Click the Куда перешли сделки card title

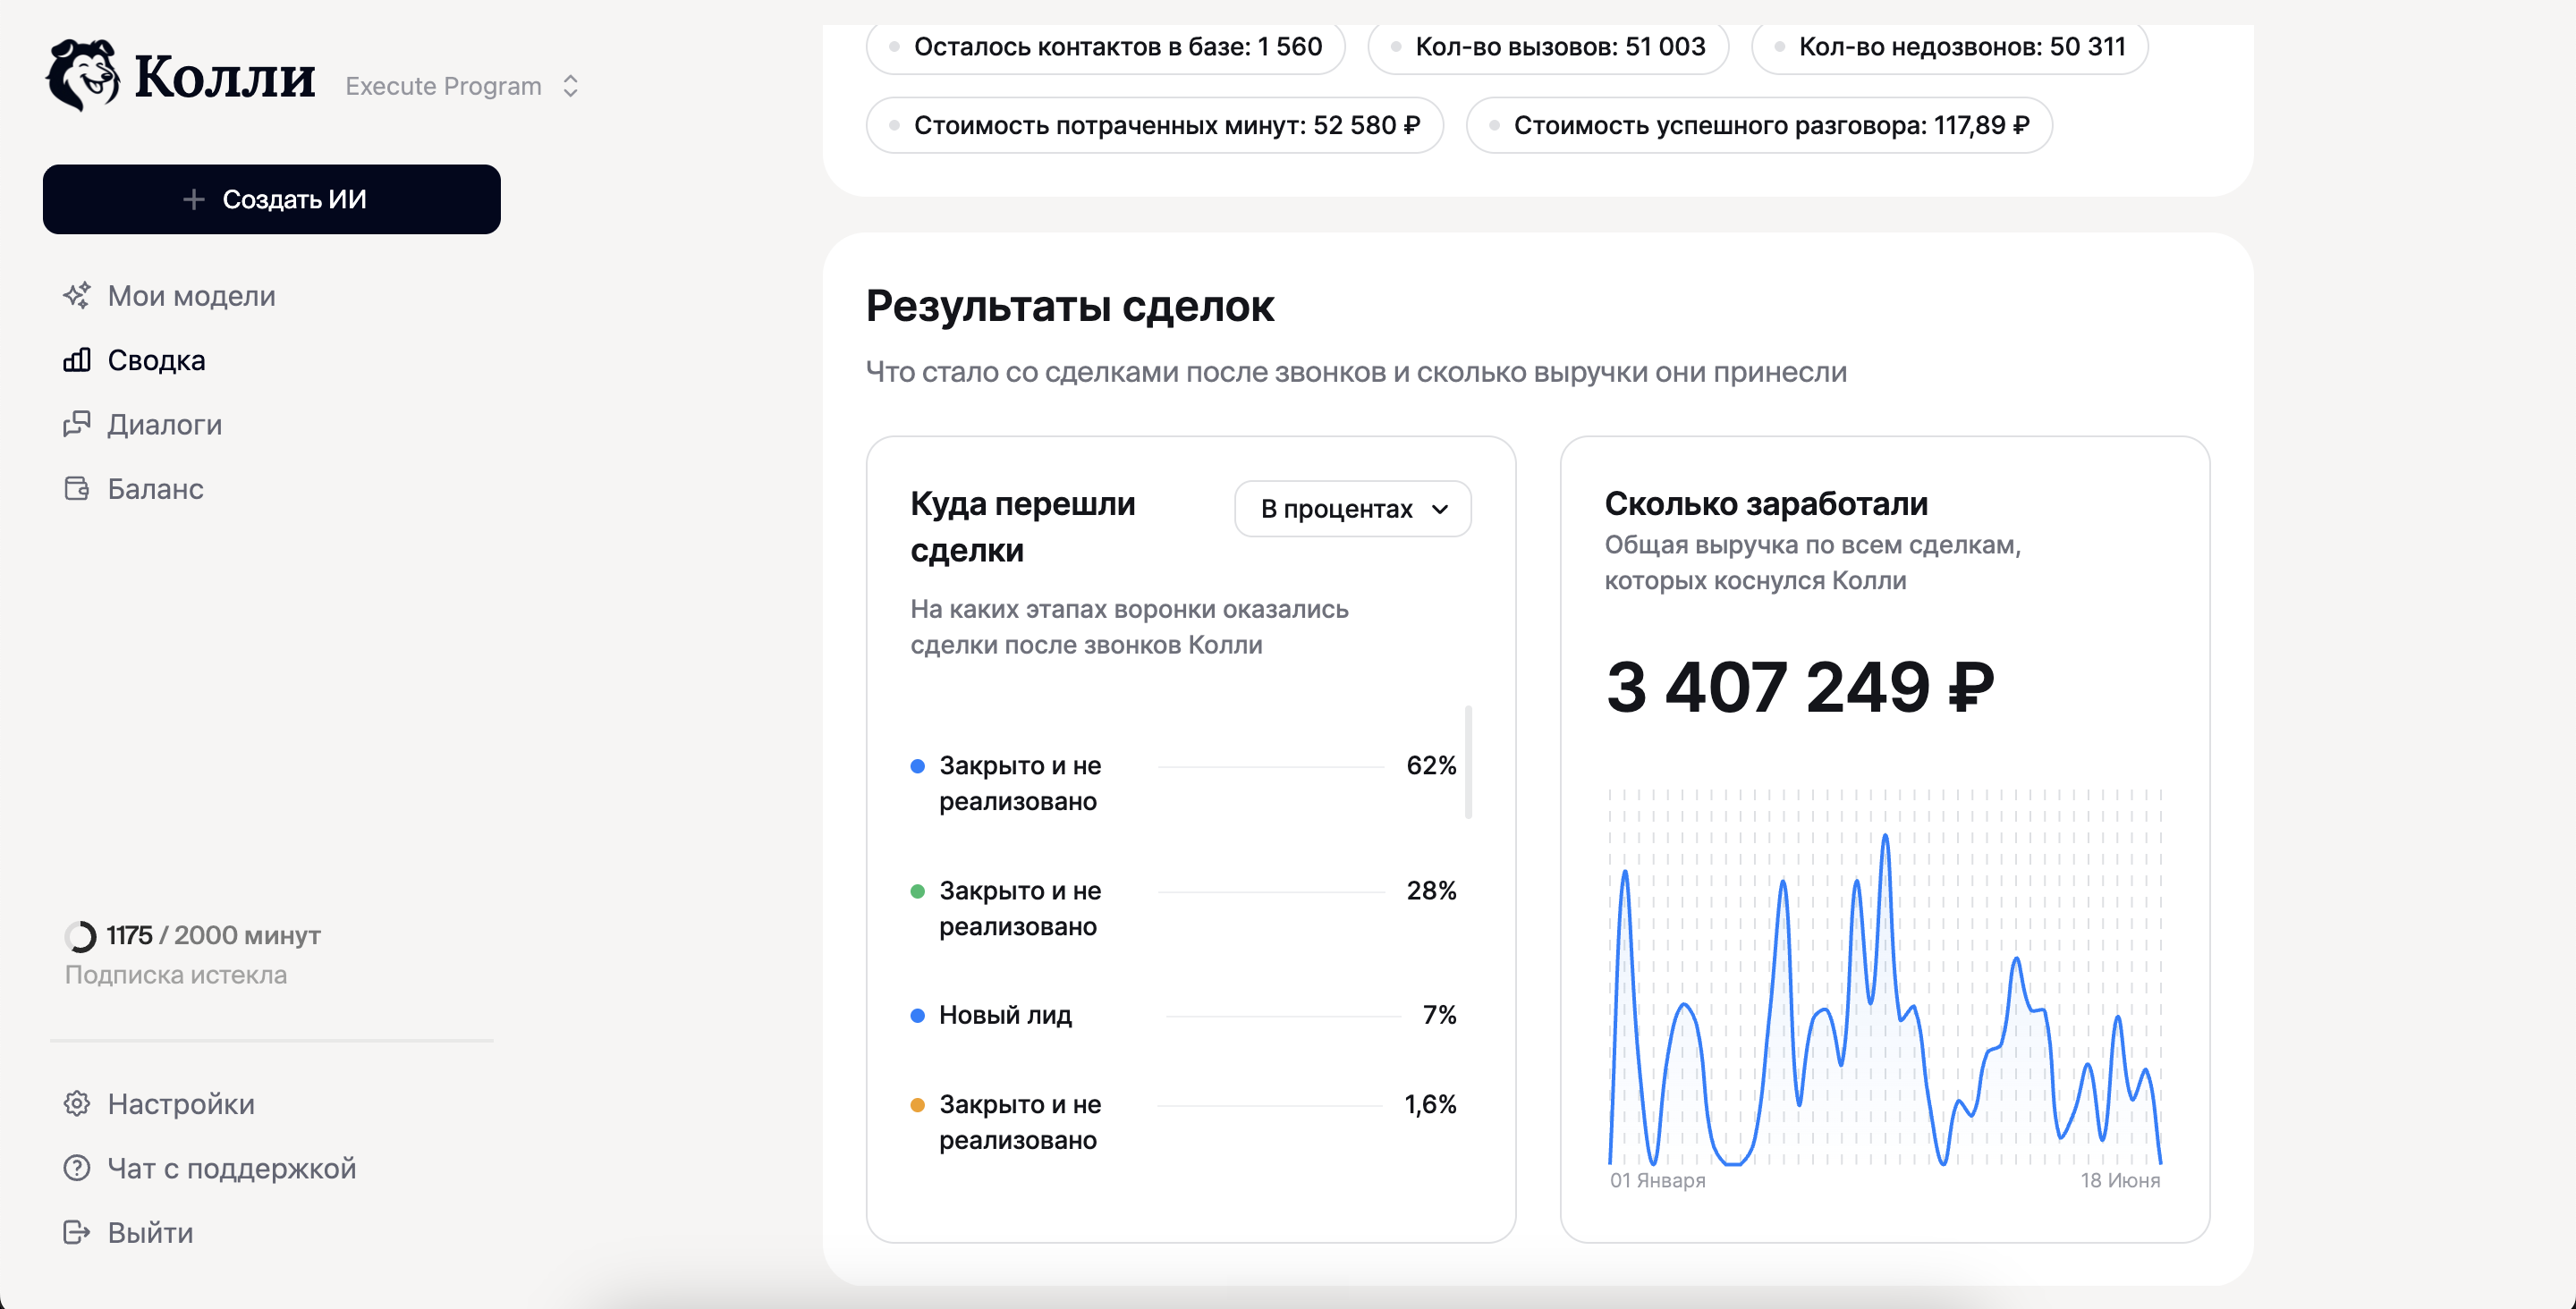[x=1022, y=527]
